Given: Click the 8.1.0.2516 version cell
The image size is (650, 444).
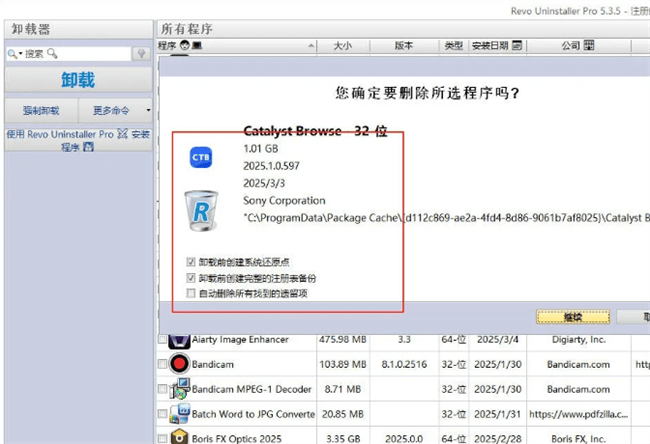Looking at the screenshot, I should 404,364.
